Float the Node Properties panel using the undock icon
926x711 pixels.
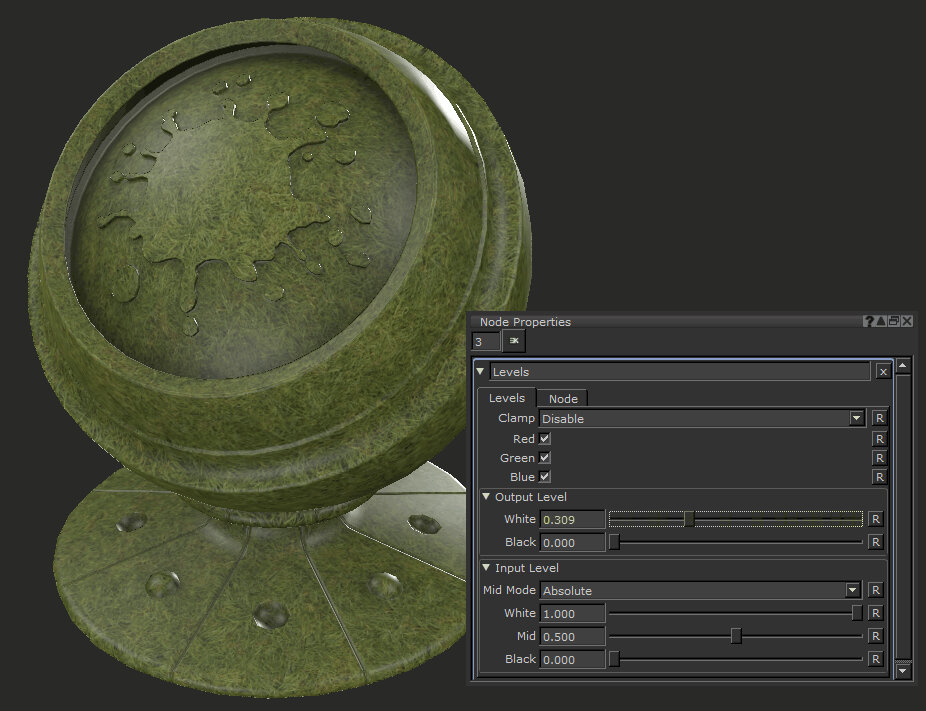pos(894,321)
